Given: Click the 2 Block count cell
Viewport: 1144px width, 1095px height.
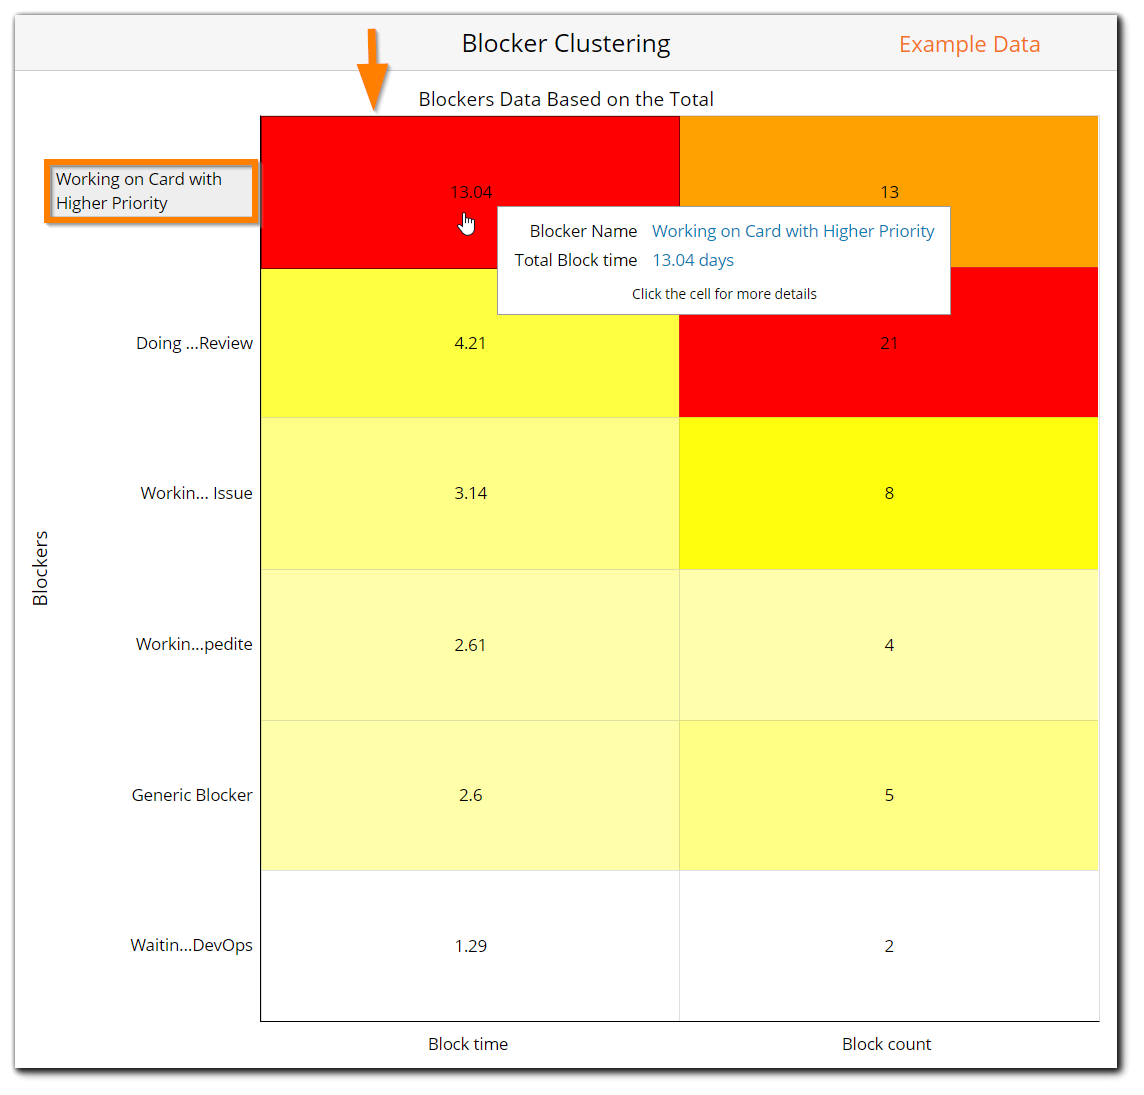Looking at the screenshot, I should pyautogui.click(x=889, y=945).
